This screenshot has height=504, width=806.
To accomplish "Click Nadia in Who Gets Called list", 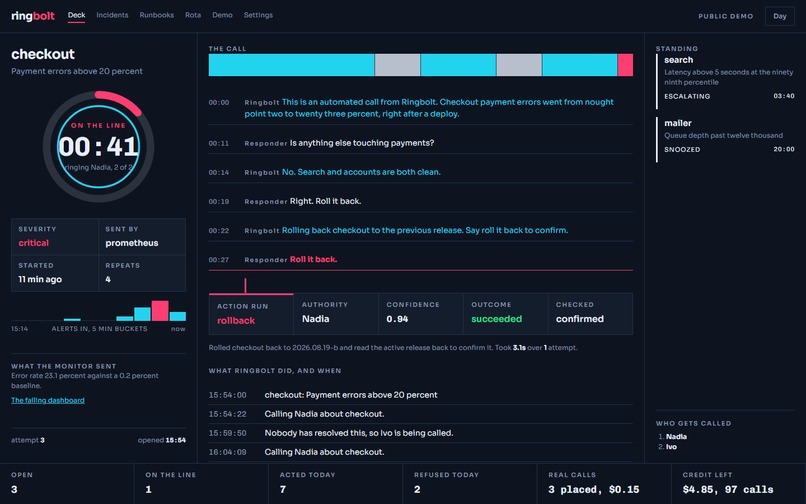I will point(676,437).
